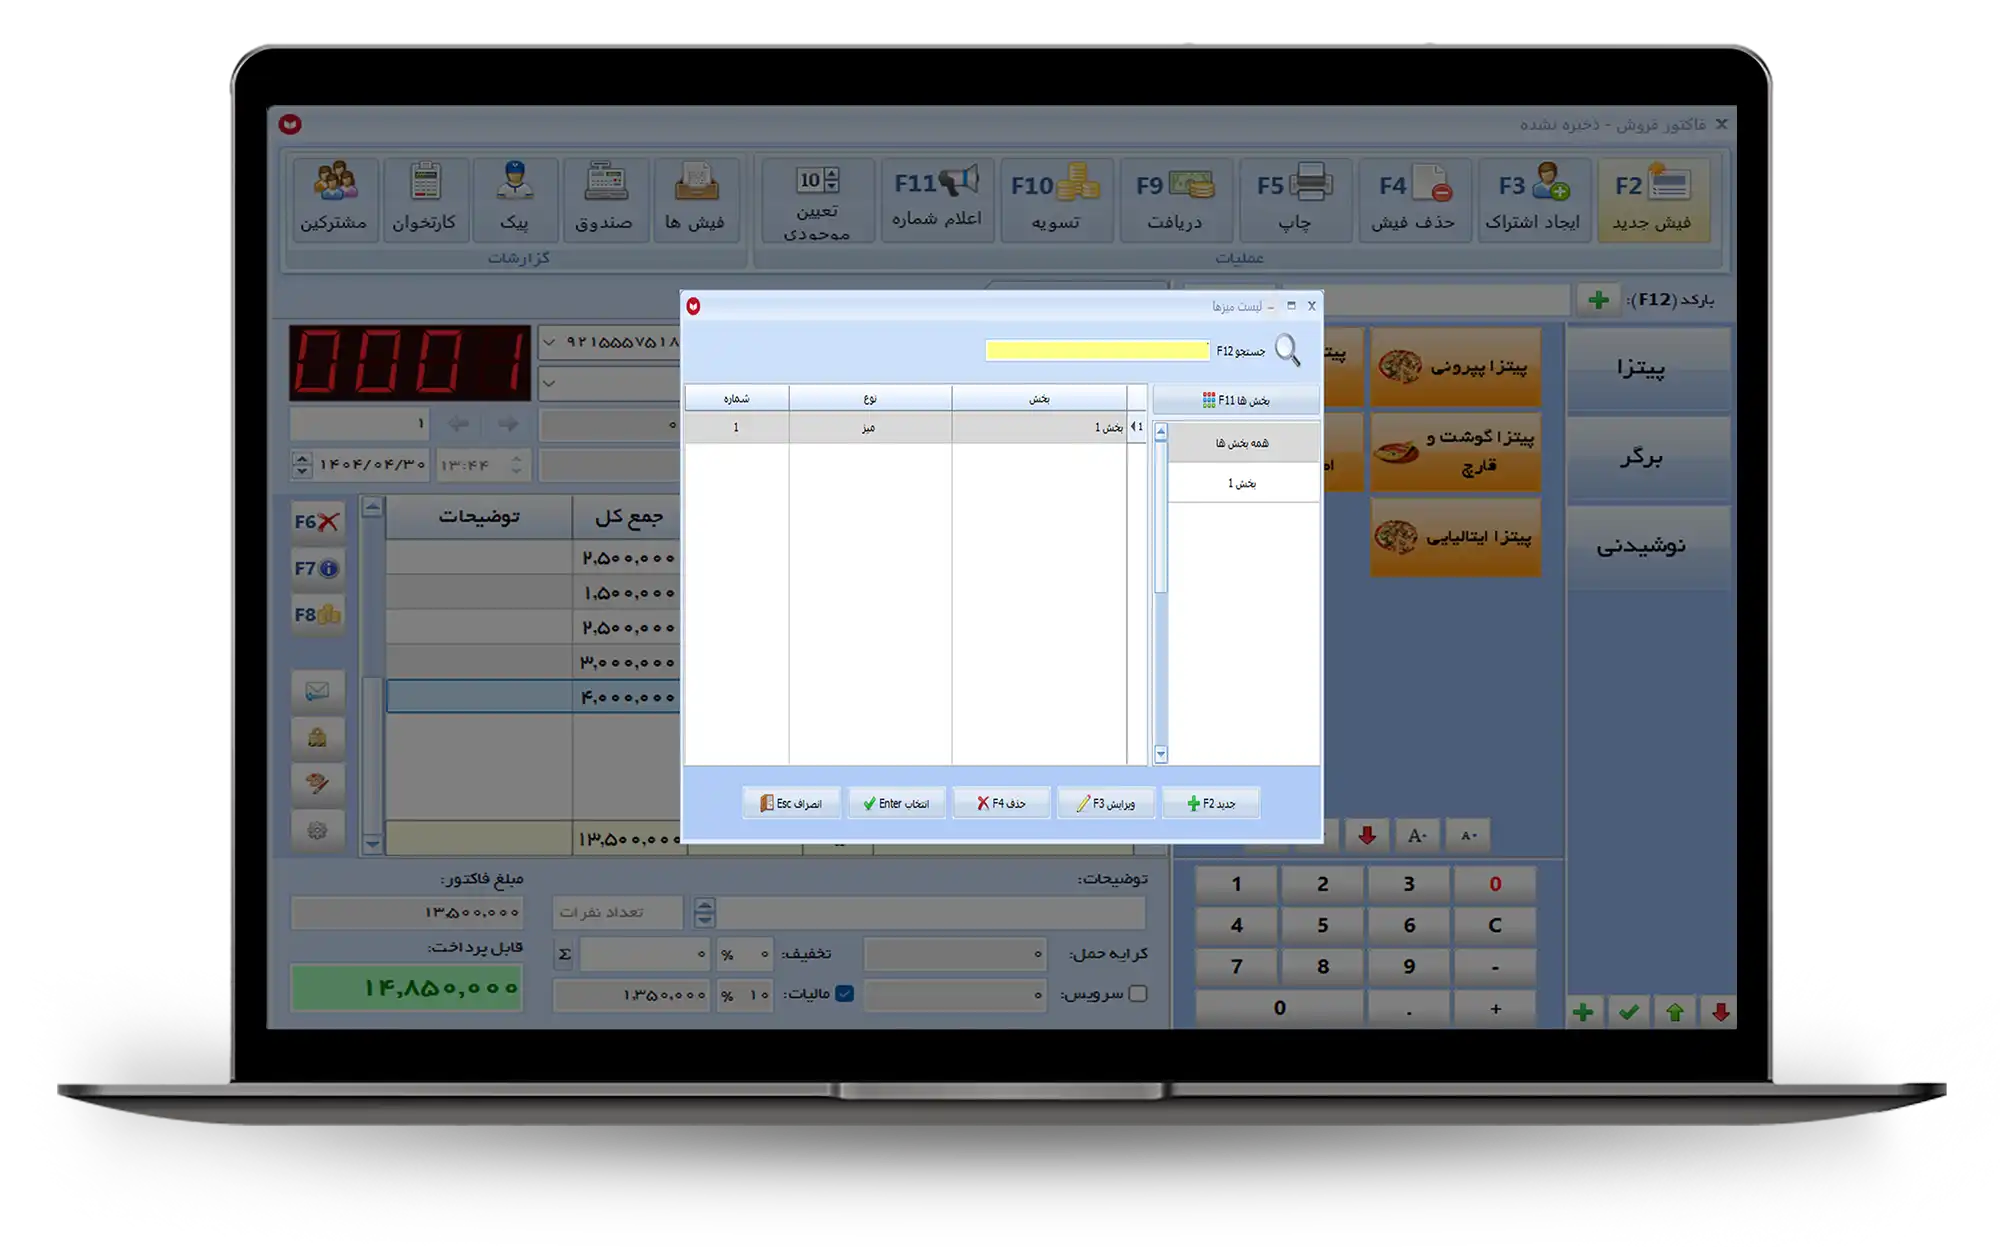Image resolution: width=2000 pixels, height=1247 pixels.
Task: Click the scroll-up arrow in sections list
Action: click(x=1161, y=433)
